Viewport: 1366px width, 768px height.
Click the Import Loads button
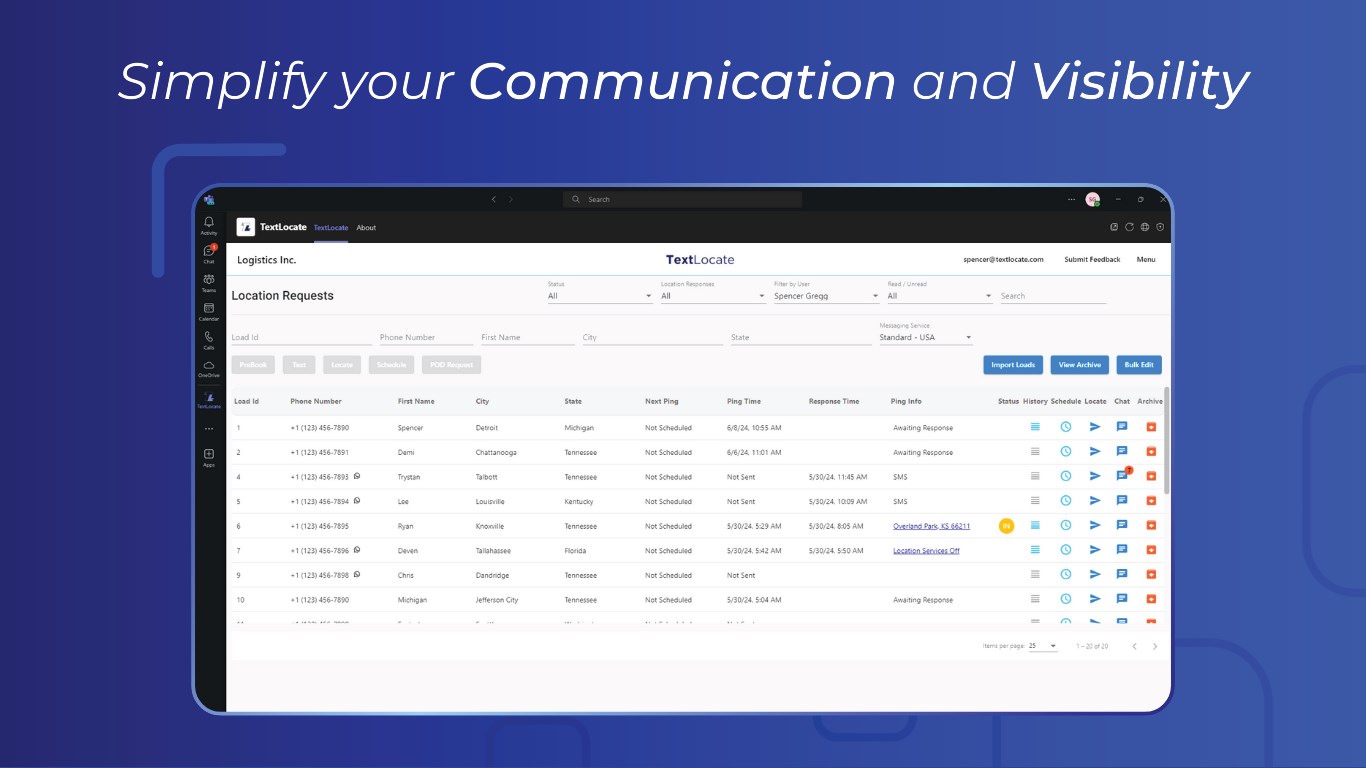[x=1013, y=365]
